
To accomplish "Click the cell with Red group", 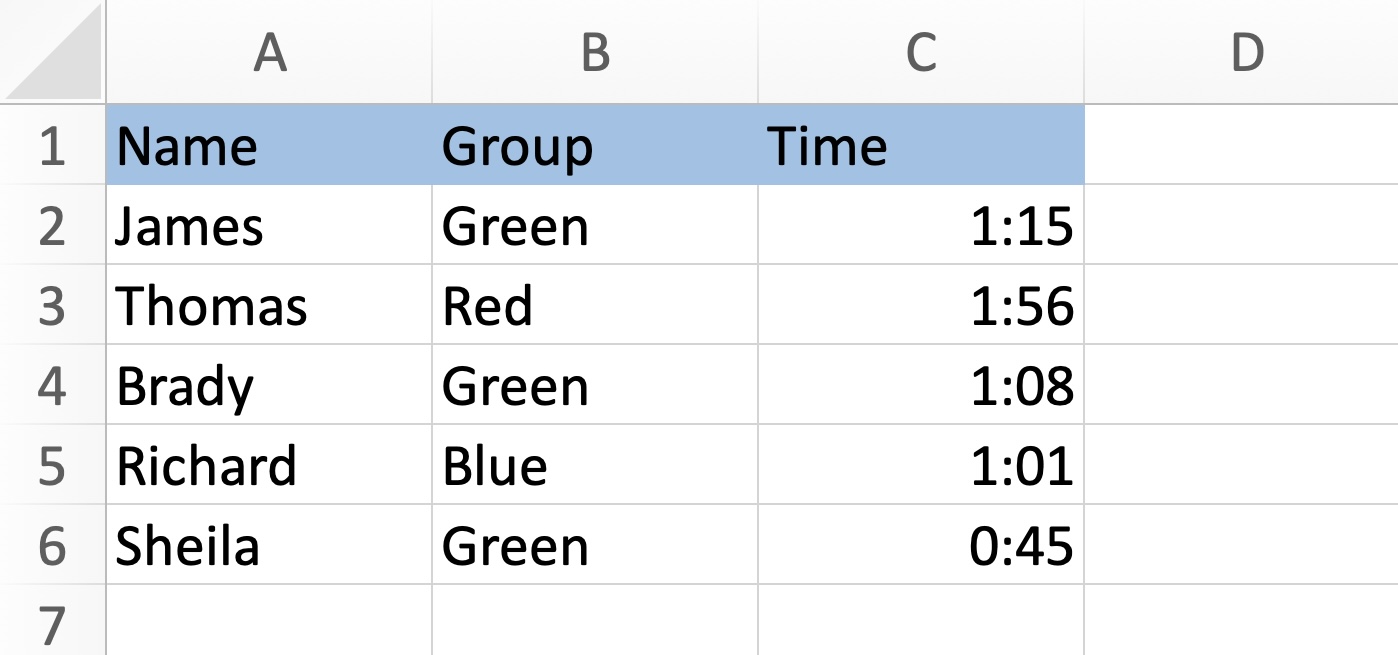I will click(595, 305).
